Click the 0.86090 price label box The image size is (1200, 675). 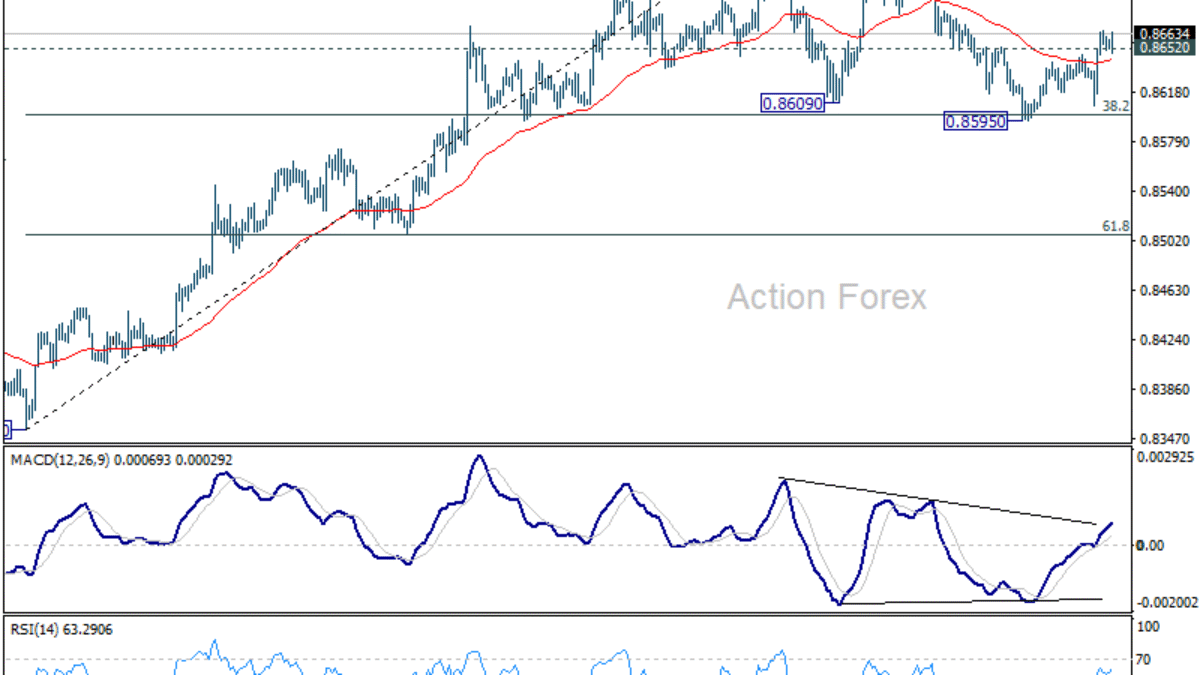pos(793,102)
